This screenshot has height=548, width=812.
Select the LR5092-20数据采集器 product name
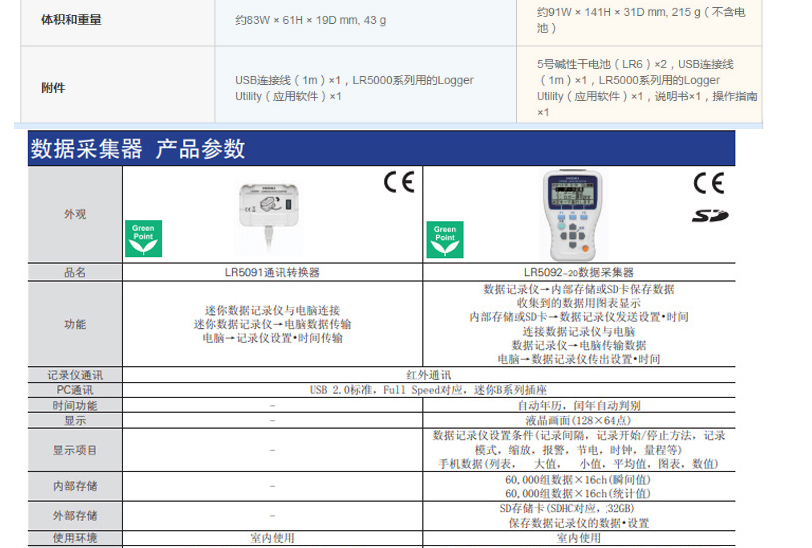pos(578,272)
